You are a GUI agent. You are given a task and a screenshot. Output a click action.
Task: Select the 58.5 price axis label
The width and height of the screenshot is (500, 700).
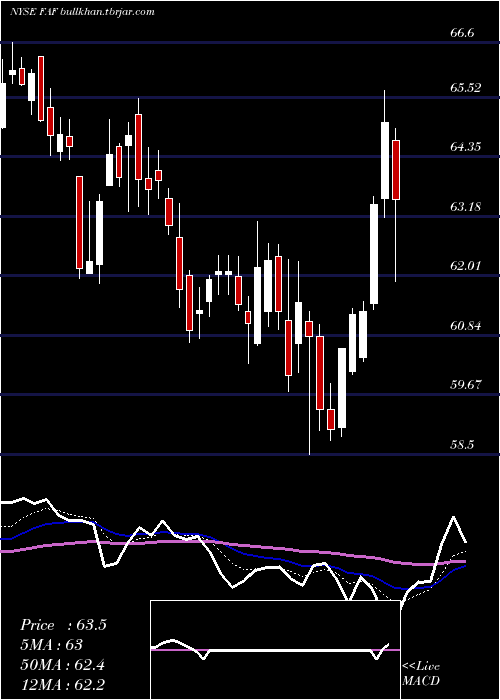pyautogui.click(x=462, y=445)
